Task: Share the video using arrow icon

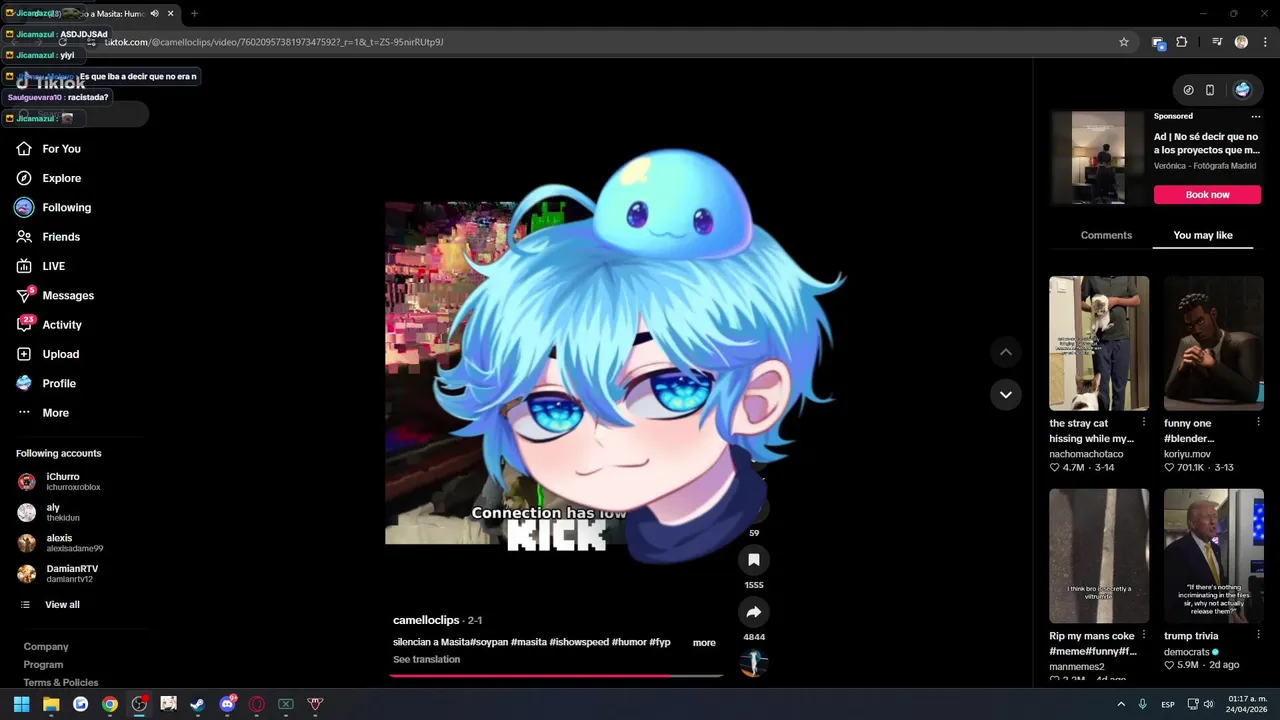Action: (754, 612)
